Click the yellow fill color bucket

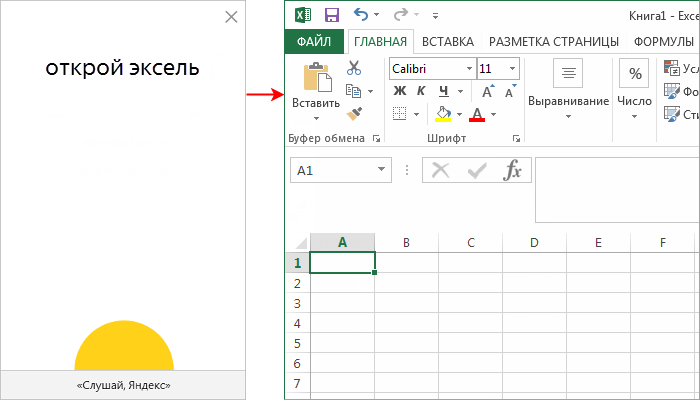click(443, 114)
